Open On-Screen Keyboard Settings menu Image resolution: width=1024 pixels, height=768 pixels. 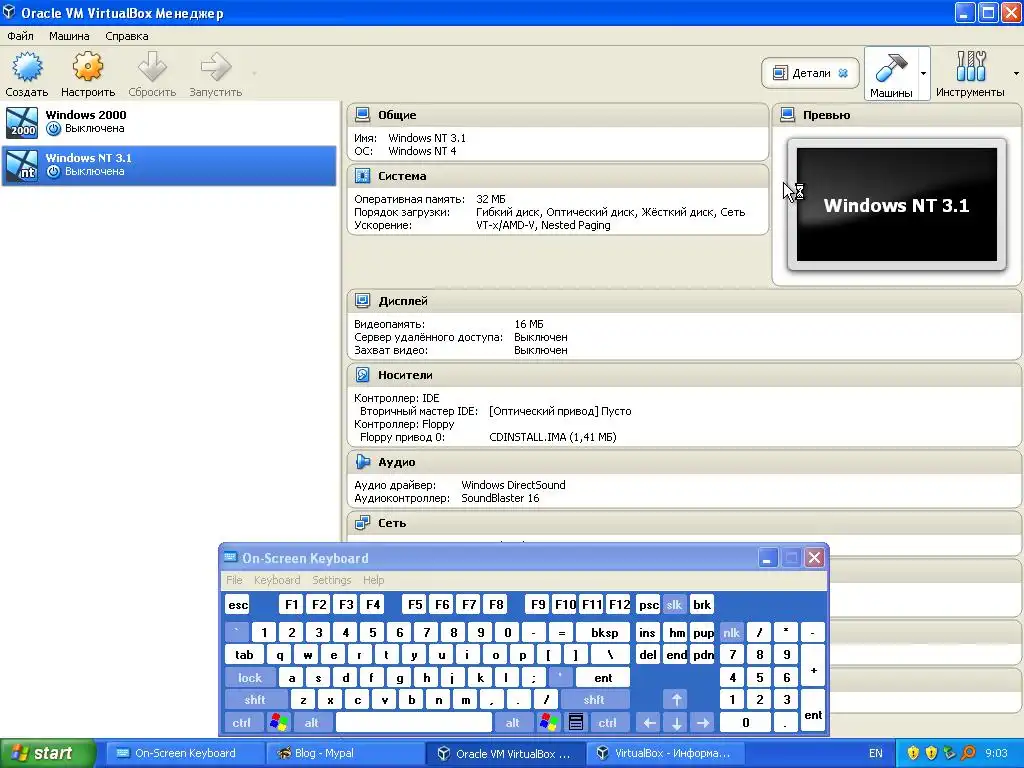332,580
